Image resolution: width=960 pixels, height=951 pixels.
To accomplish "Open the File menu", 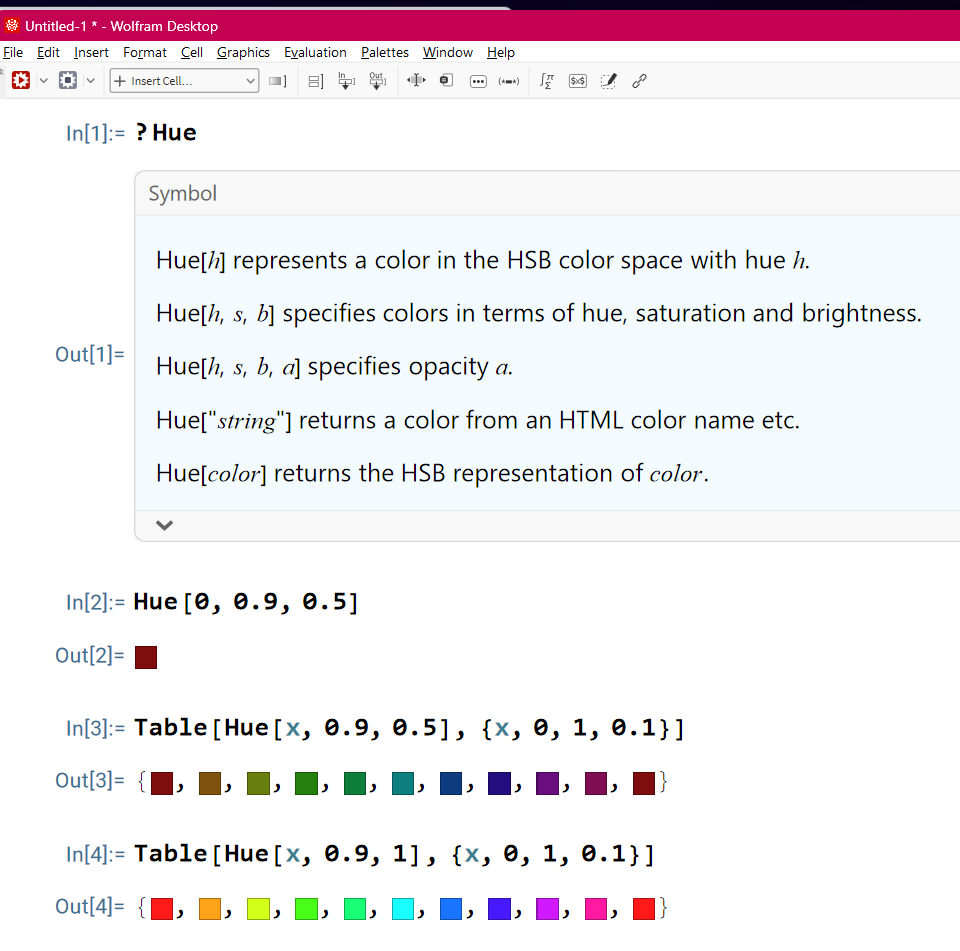I will point(13,53).
